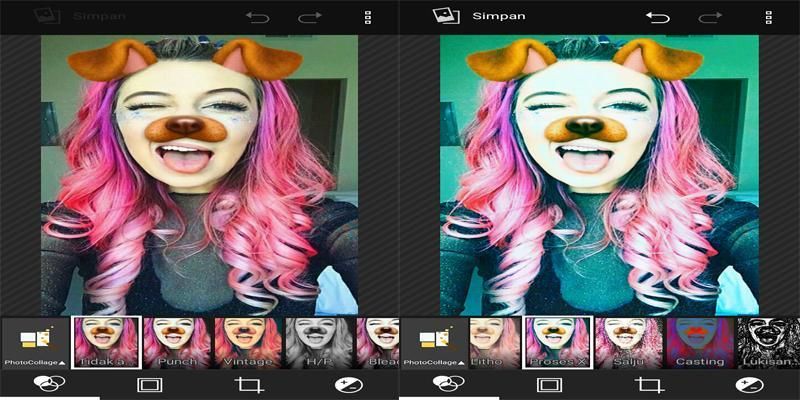Screen dimensions: 800x400
Task: Expand PhotoCollage in the left editor
Action: 34,343
